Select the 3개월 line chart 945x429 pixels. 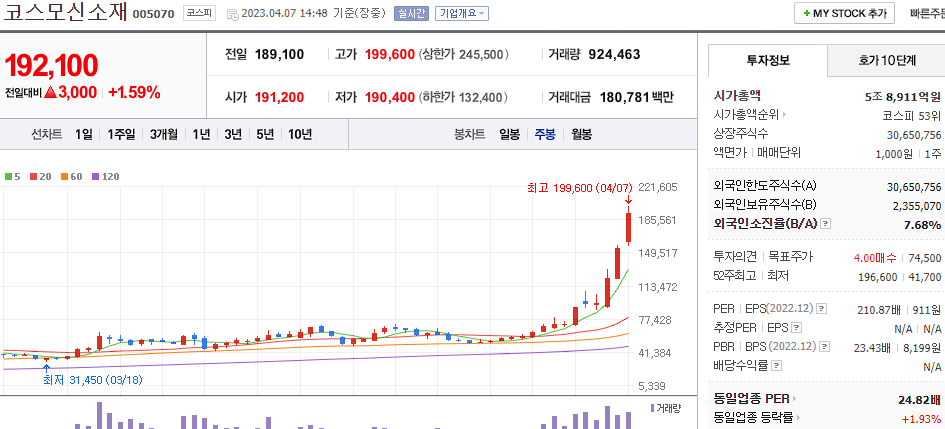(x=164, y=134)
